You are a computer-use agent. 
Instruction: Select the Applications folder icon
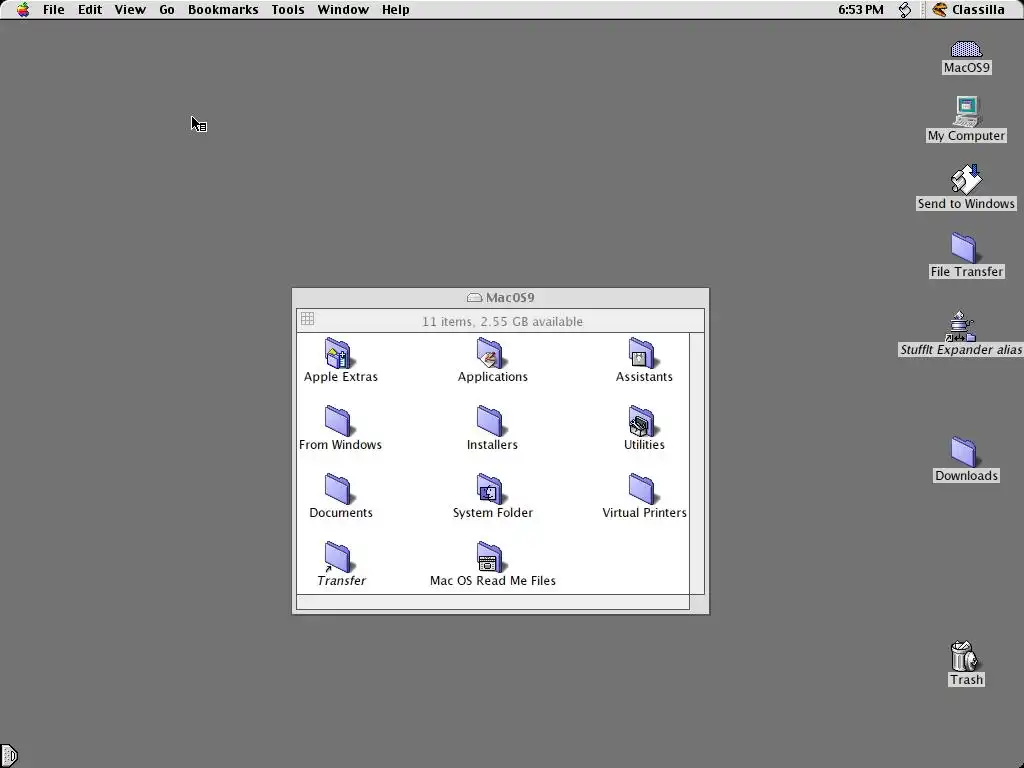pos(490,353)
